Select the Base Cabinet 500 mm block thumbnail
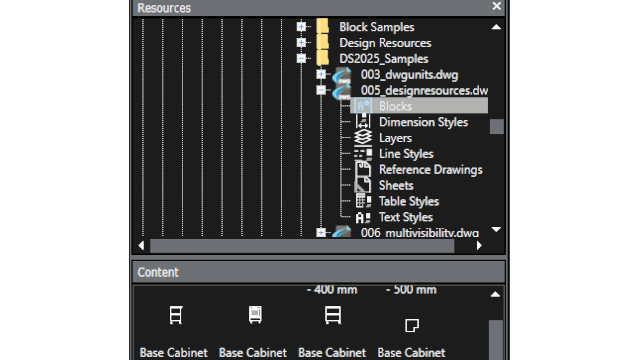Screen dimensions: 640x360 (x=411, y=325)
